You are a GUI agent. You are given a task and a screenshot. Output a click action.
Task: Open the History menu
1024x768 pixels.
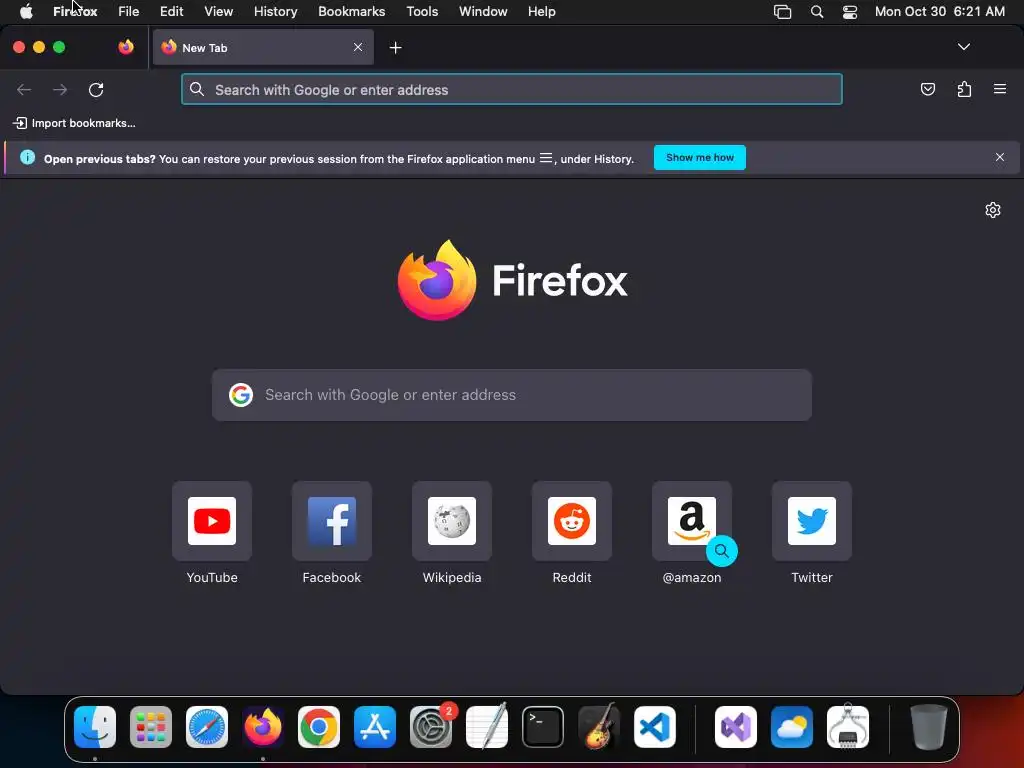[x=276, y=11]
